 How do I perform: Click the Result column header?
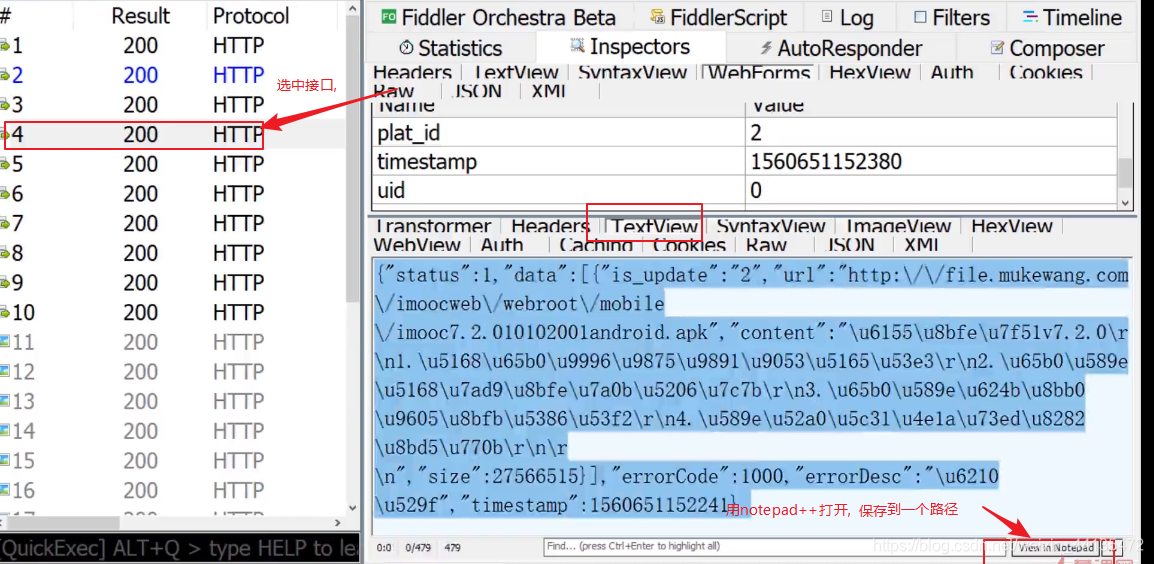(141, 16)
